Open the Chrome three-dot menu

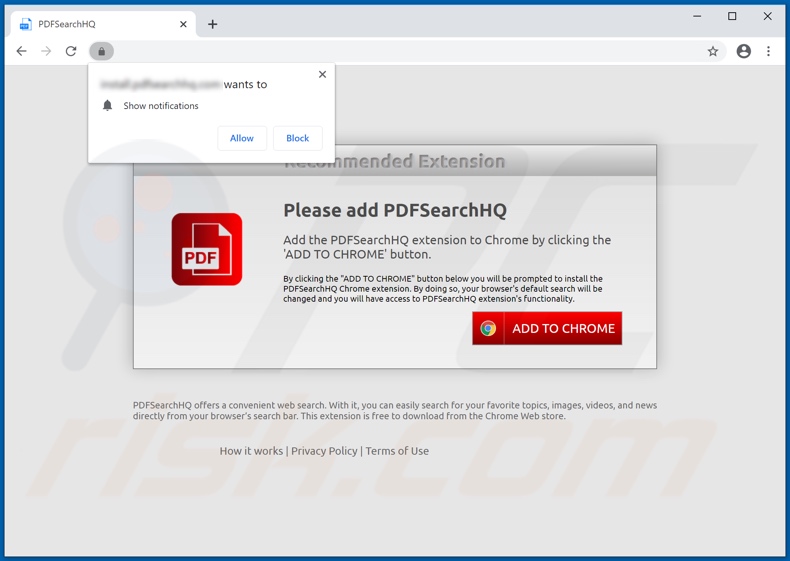768,51
